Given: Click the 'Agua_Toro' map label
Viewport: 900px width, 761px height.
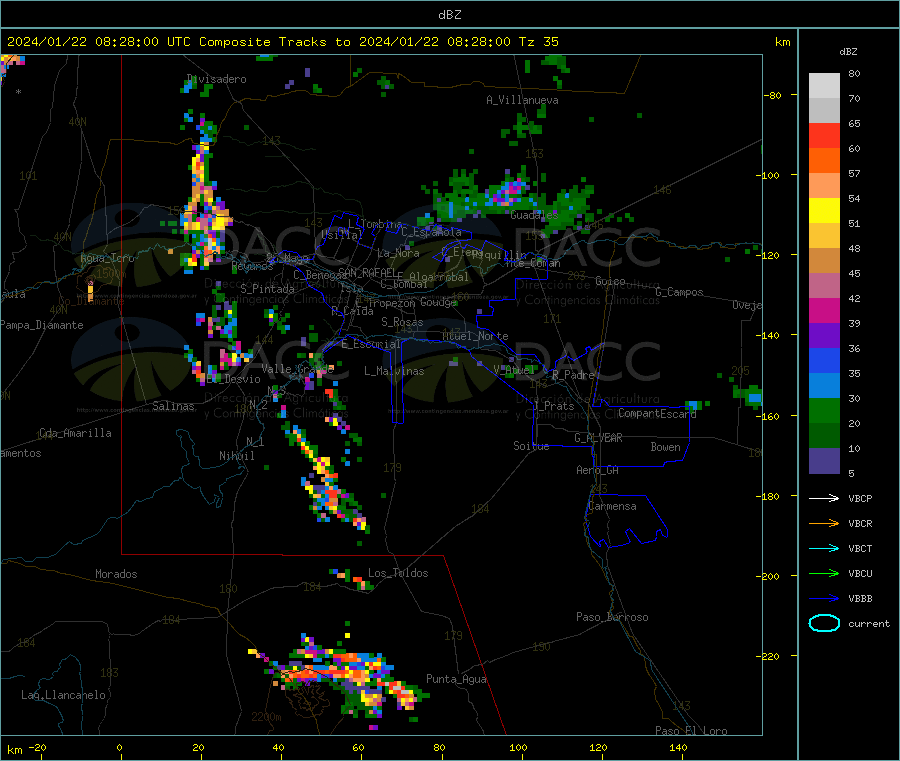Looking at the screenshot, I should click(107, 258).
